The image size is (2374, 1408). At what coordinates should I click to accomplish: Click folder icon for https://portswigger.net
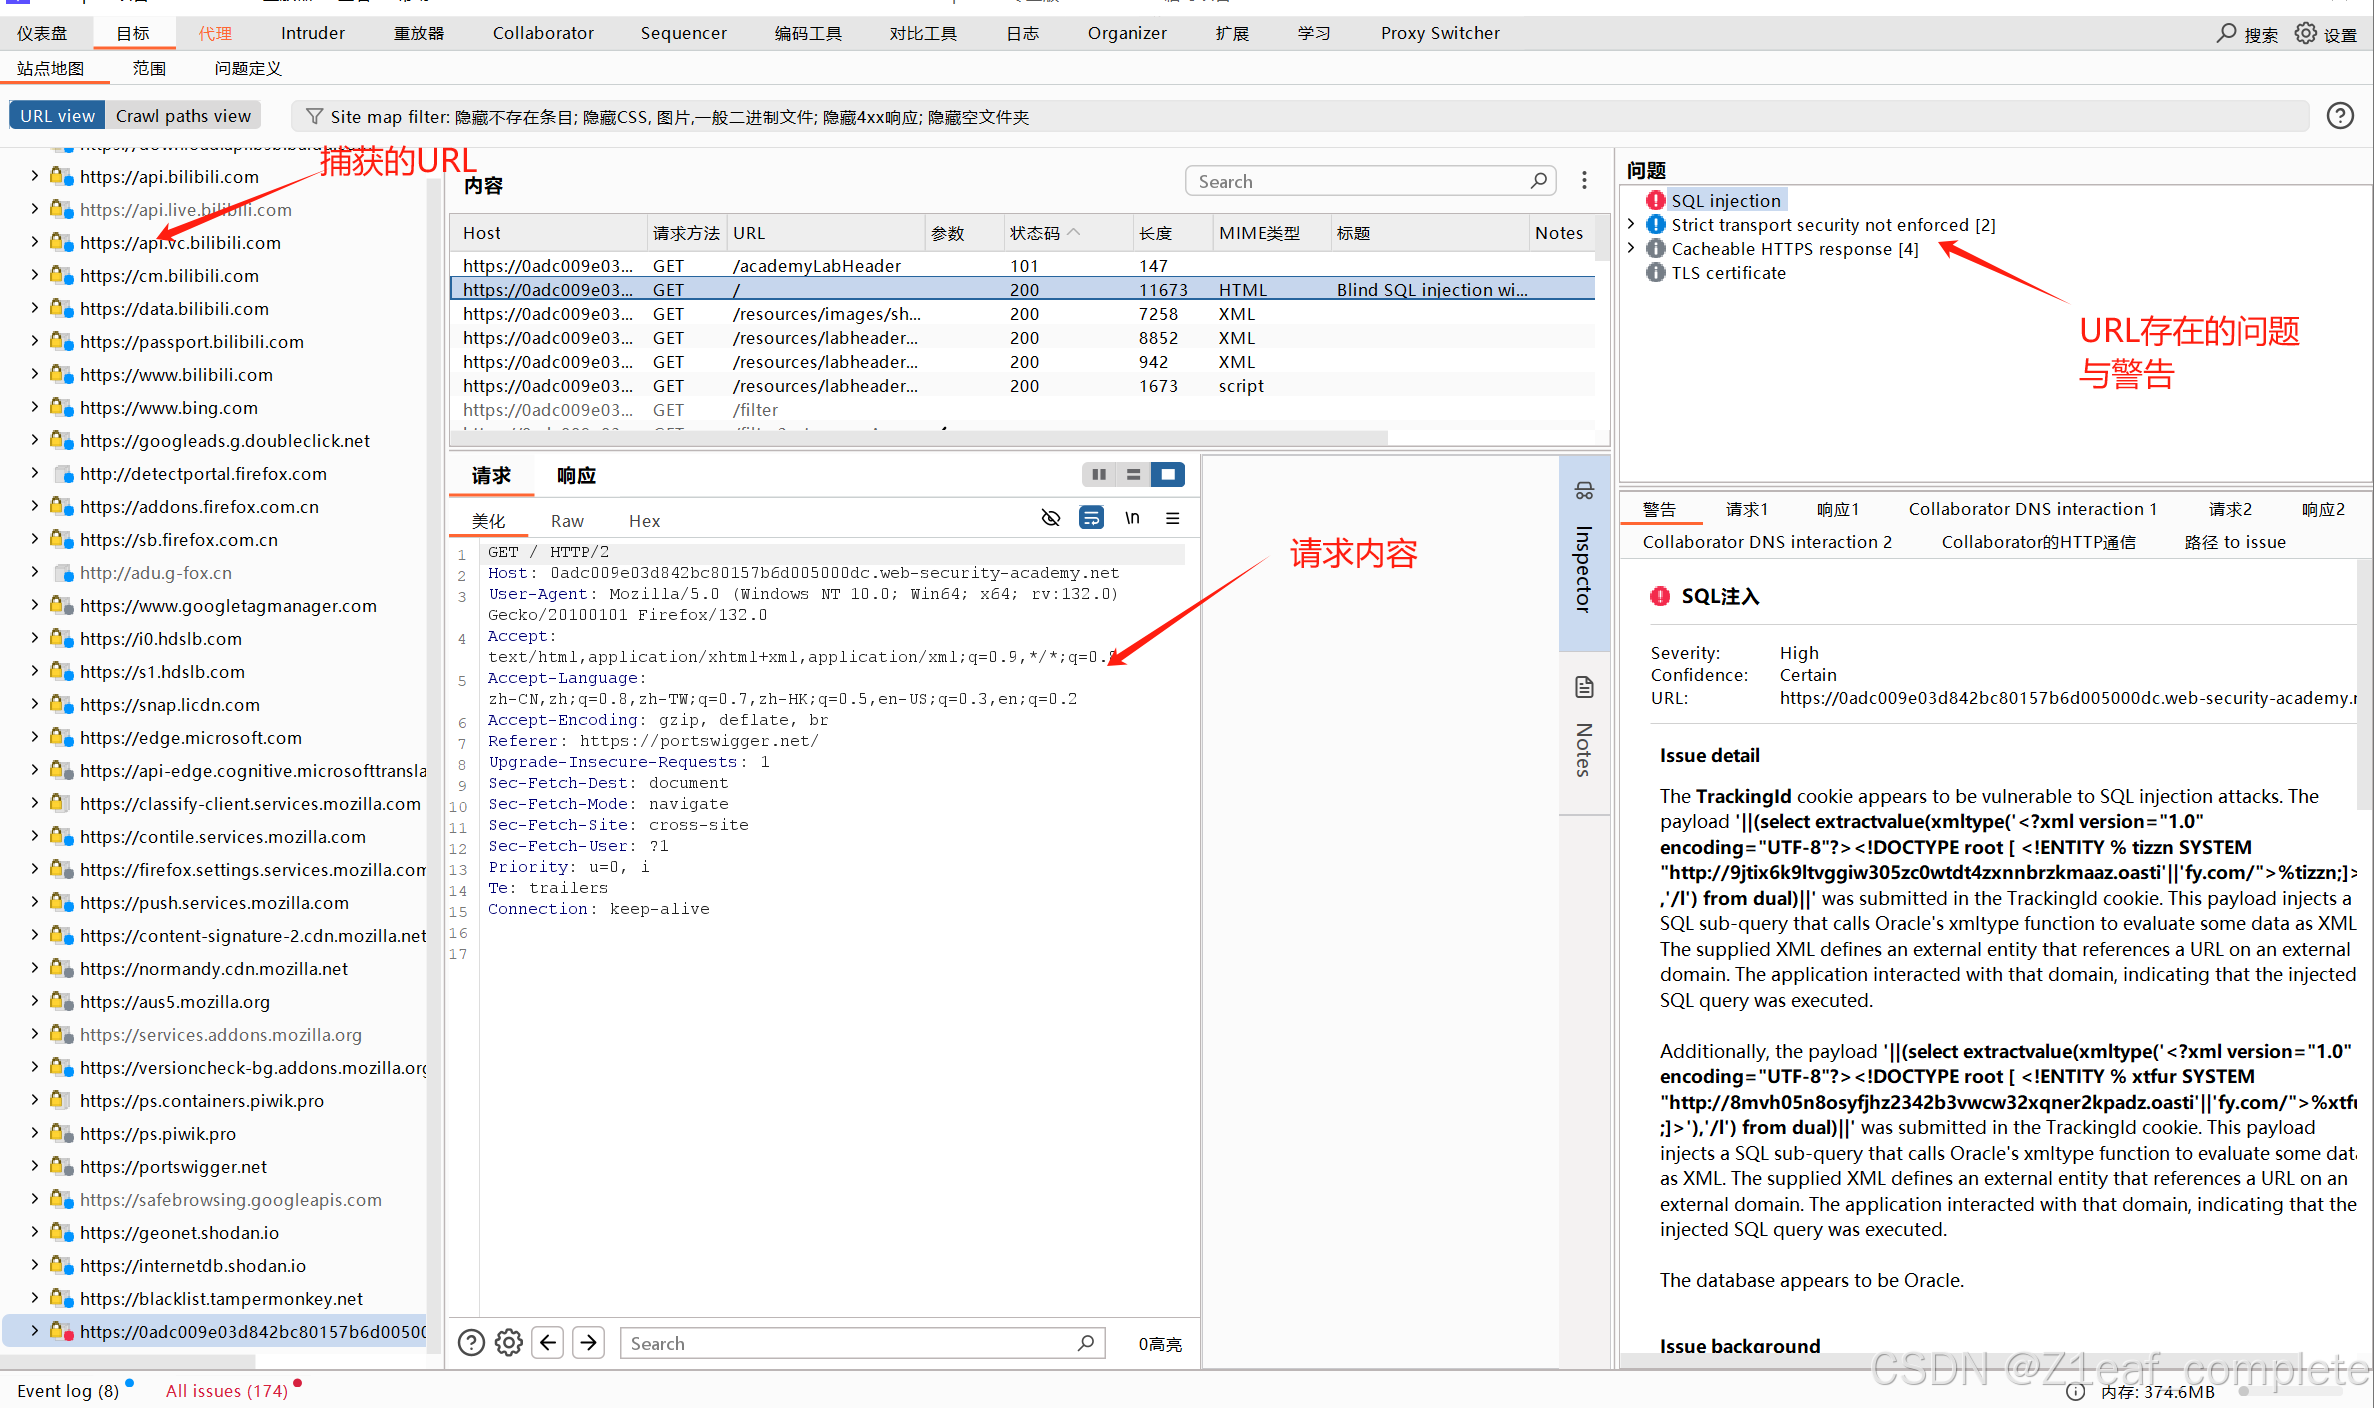62,1167
